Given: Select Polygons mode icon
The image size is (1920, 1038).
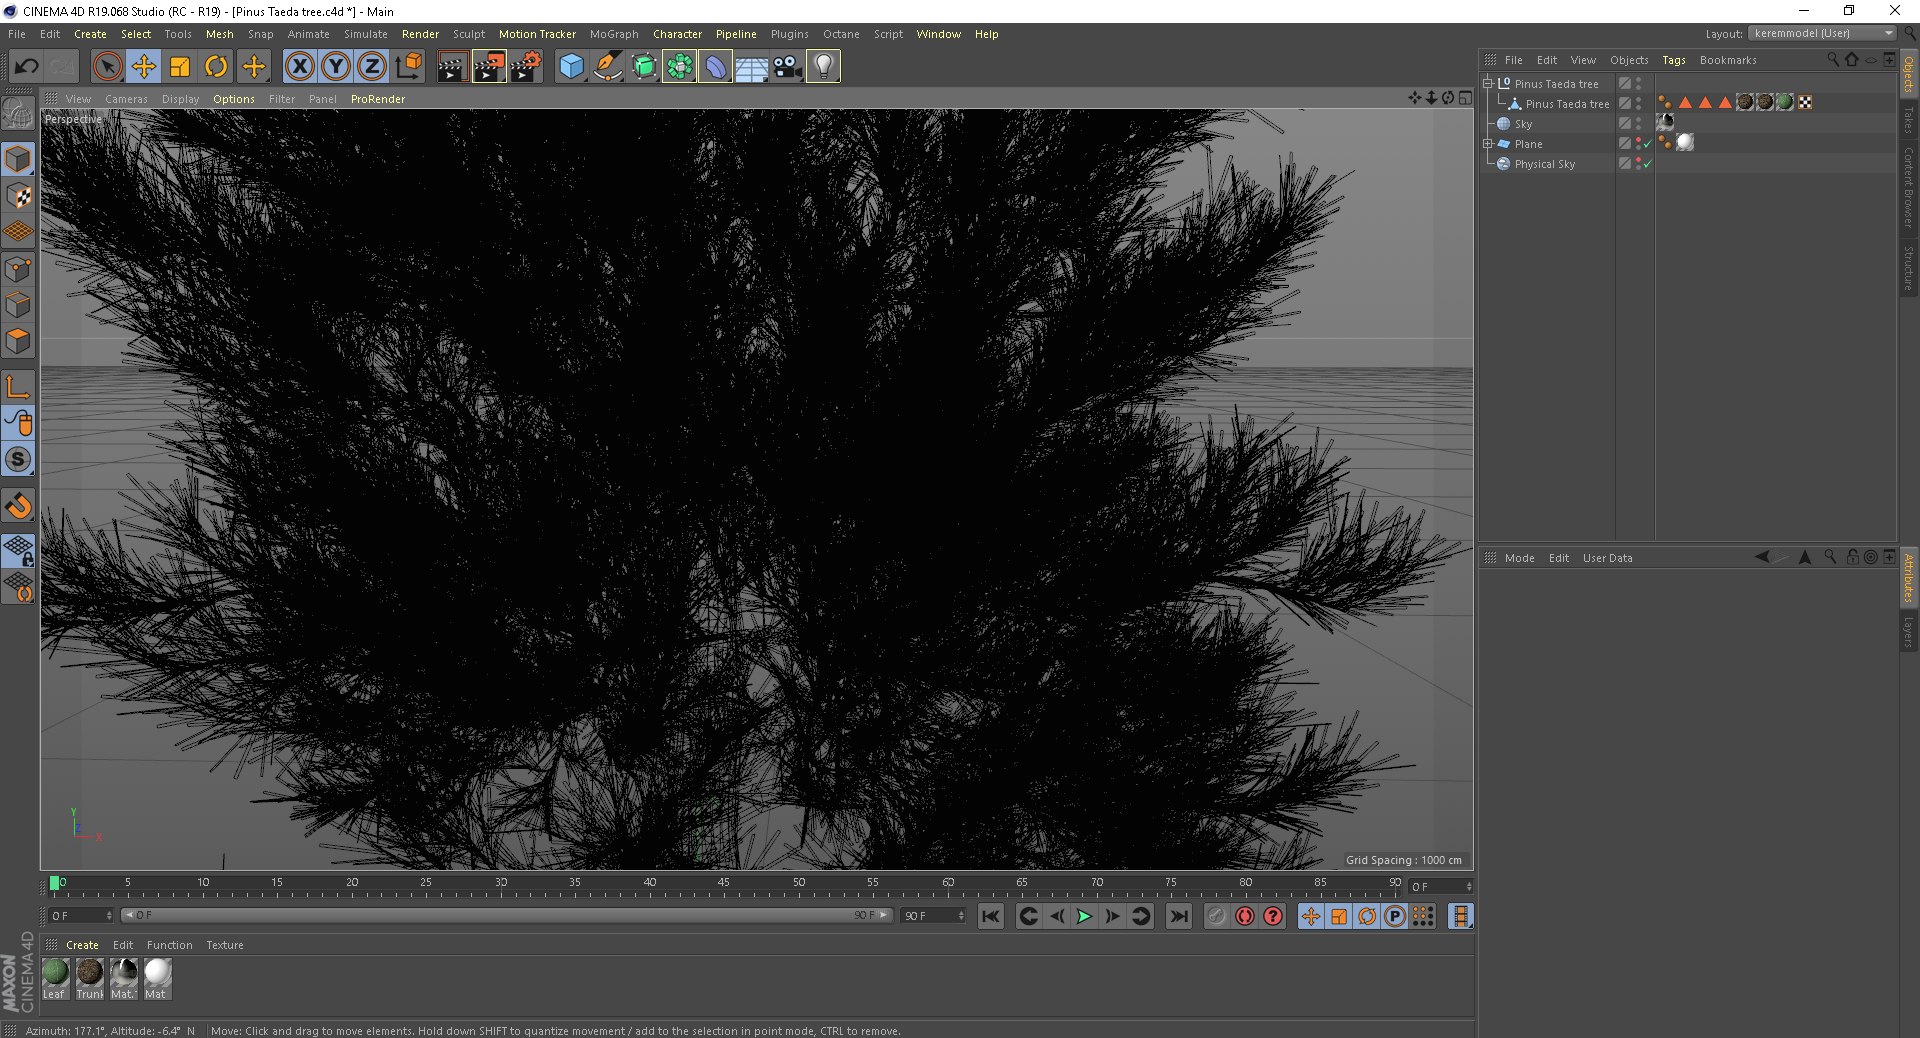Looking at the screenshot, I should pos(19,341).
